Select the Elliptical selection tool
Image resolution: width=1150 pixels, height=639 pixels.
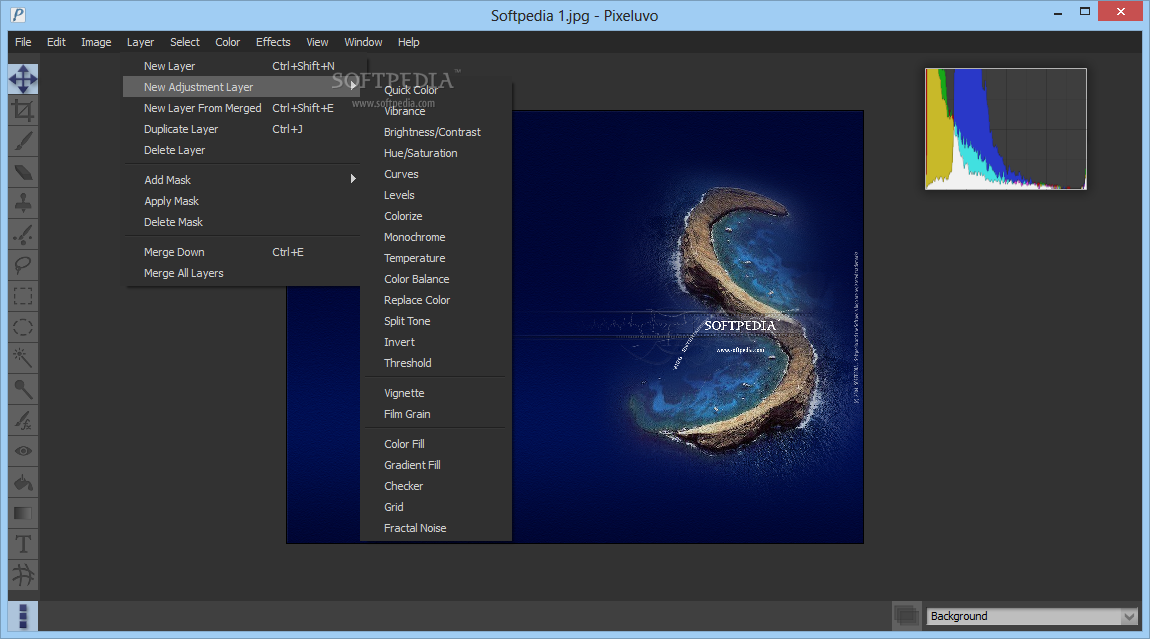pyautogui.click(x=23, y=327)
